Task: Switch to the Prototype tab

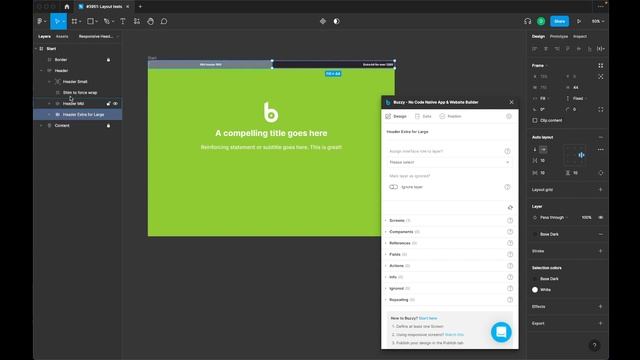Action: pos(559,36)
